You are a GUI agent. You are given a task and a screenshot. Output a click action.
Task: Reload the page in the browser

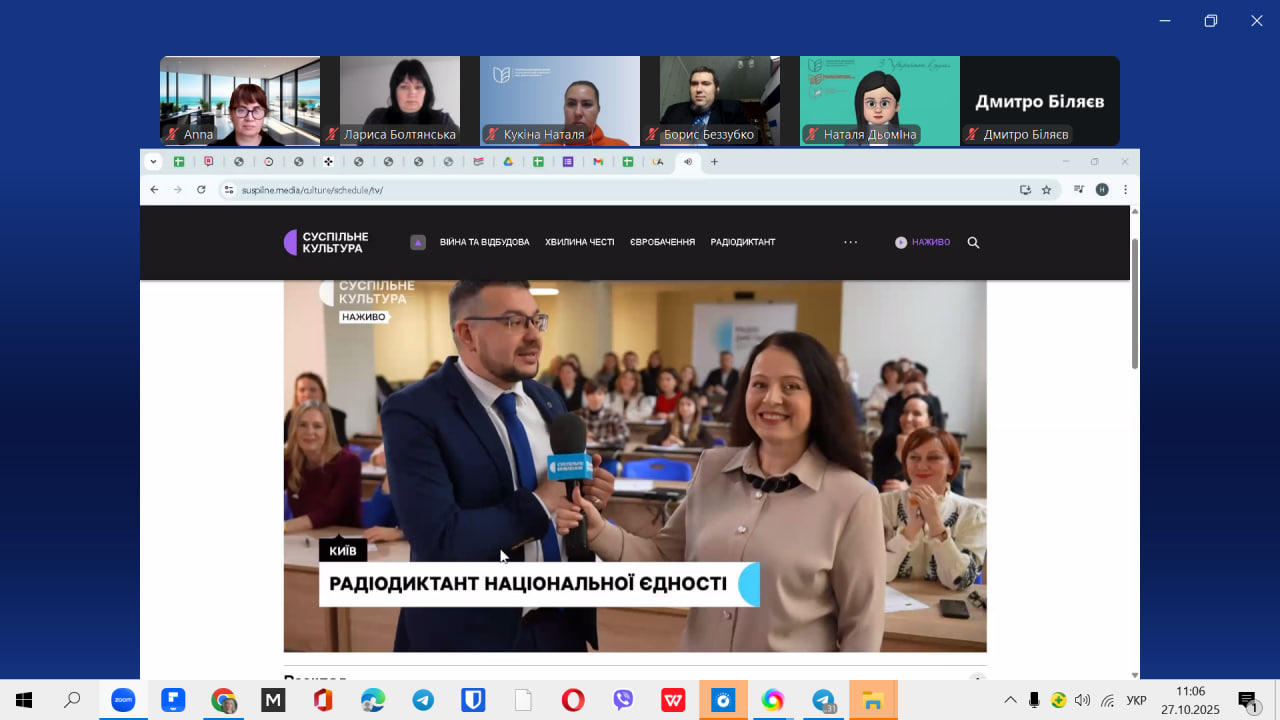(x=201, y=189)
